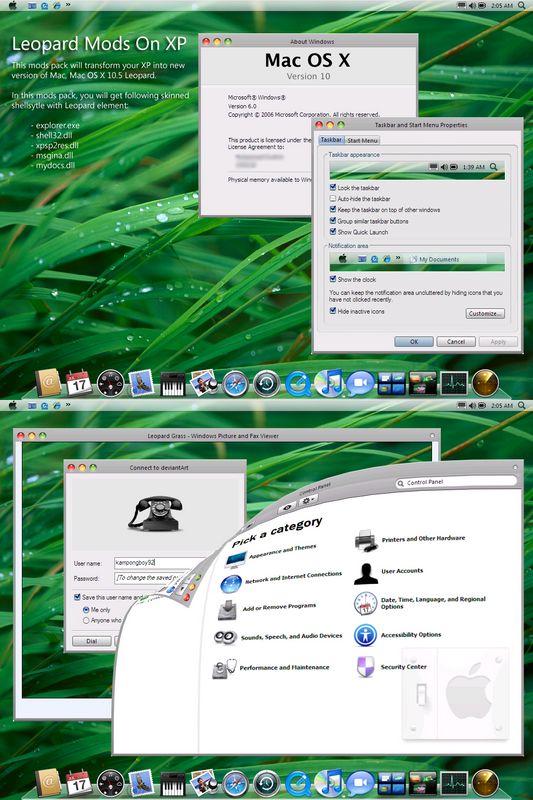Image resolution: width=533 pixels, height=800 pixels.
Task: Open Spotlight magnifier above the About Windows dialog
Action: click(522, 5)
